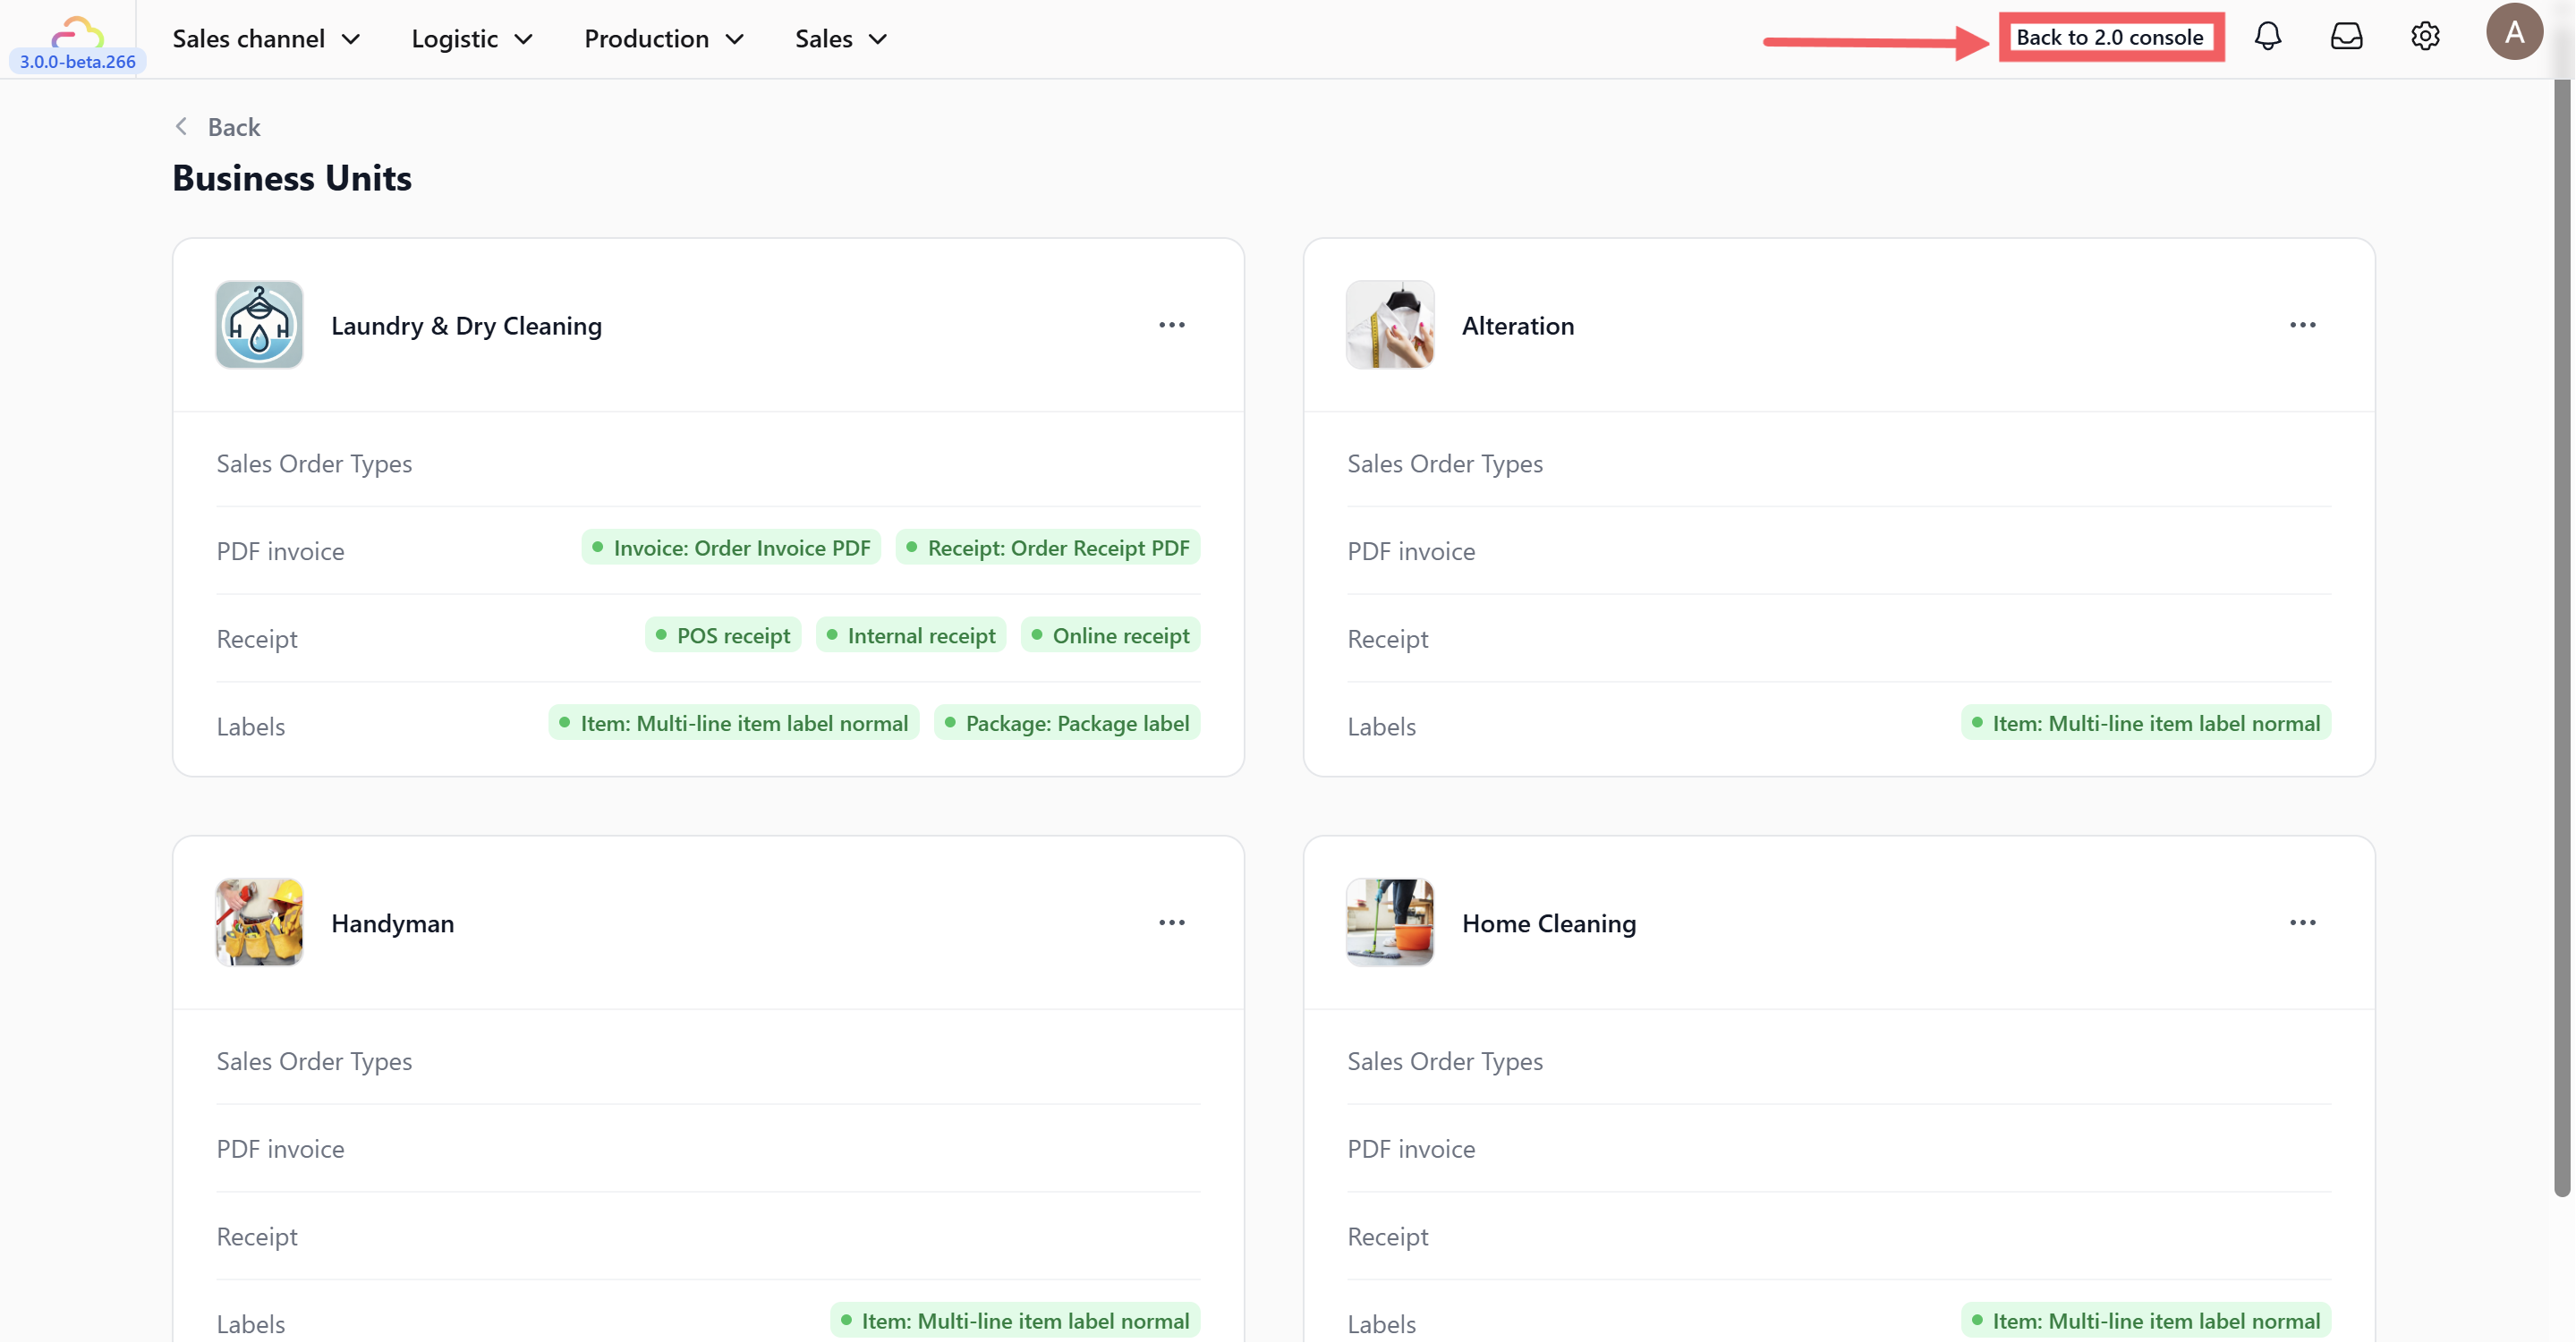Click the Alteration unit thumbnail image

(1390, 325)
